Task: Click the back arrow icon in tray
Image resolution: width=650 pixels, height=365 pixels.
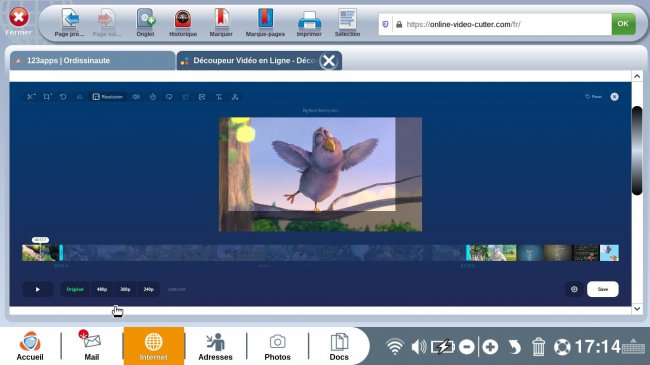Action: [514, 347]
